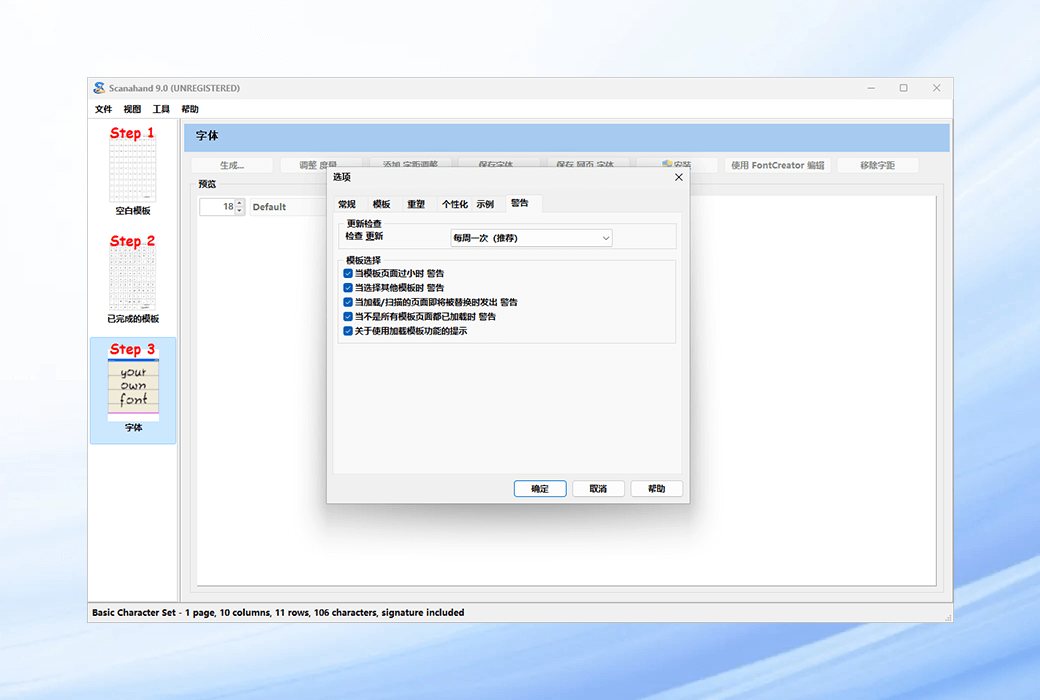Toggle the 关于使用加载模板功能的提示 checkbox
Screen dimensions: 1040x700
[348, 331]
